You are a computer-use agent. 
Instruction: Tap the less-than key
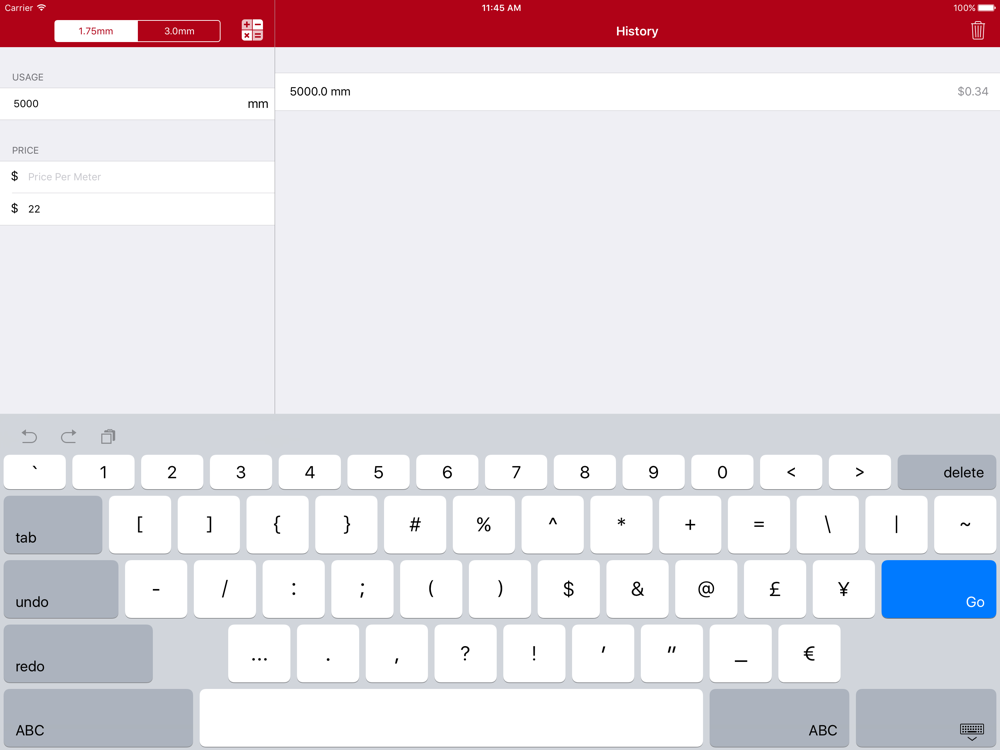pos(791,472)
